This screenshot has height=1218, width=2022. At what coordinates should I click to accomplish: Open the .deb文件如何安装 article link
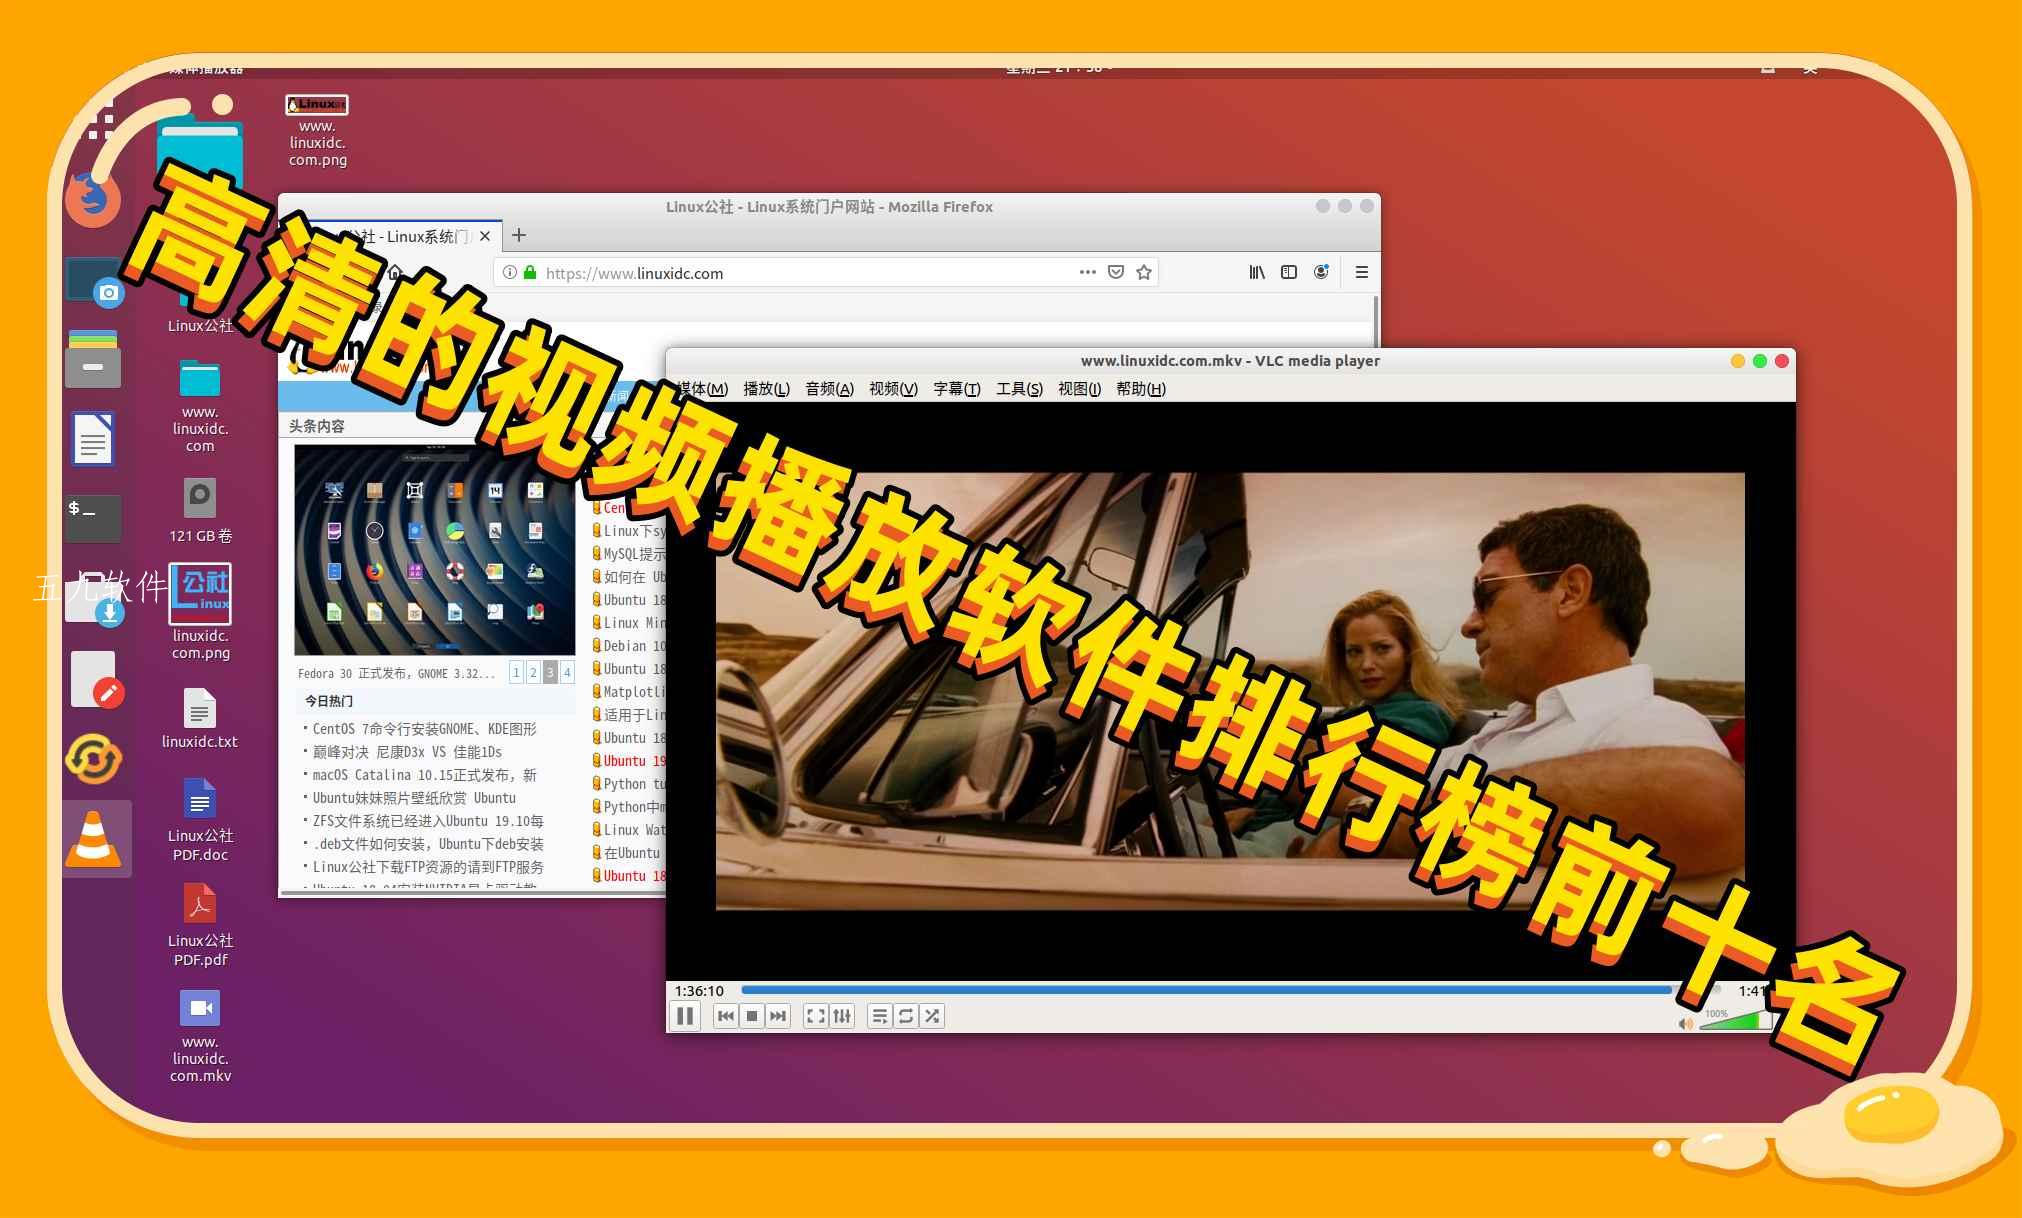pyautogui.click(x=428, y=844)
